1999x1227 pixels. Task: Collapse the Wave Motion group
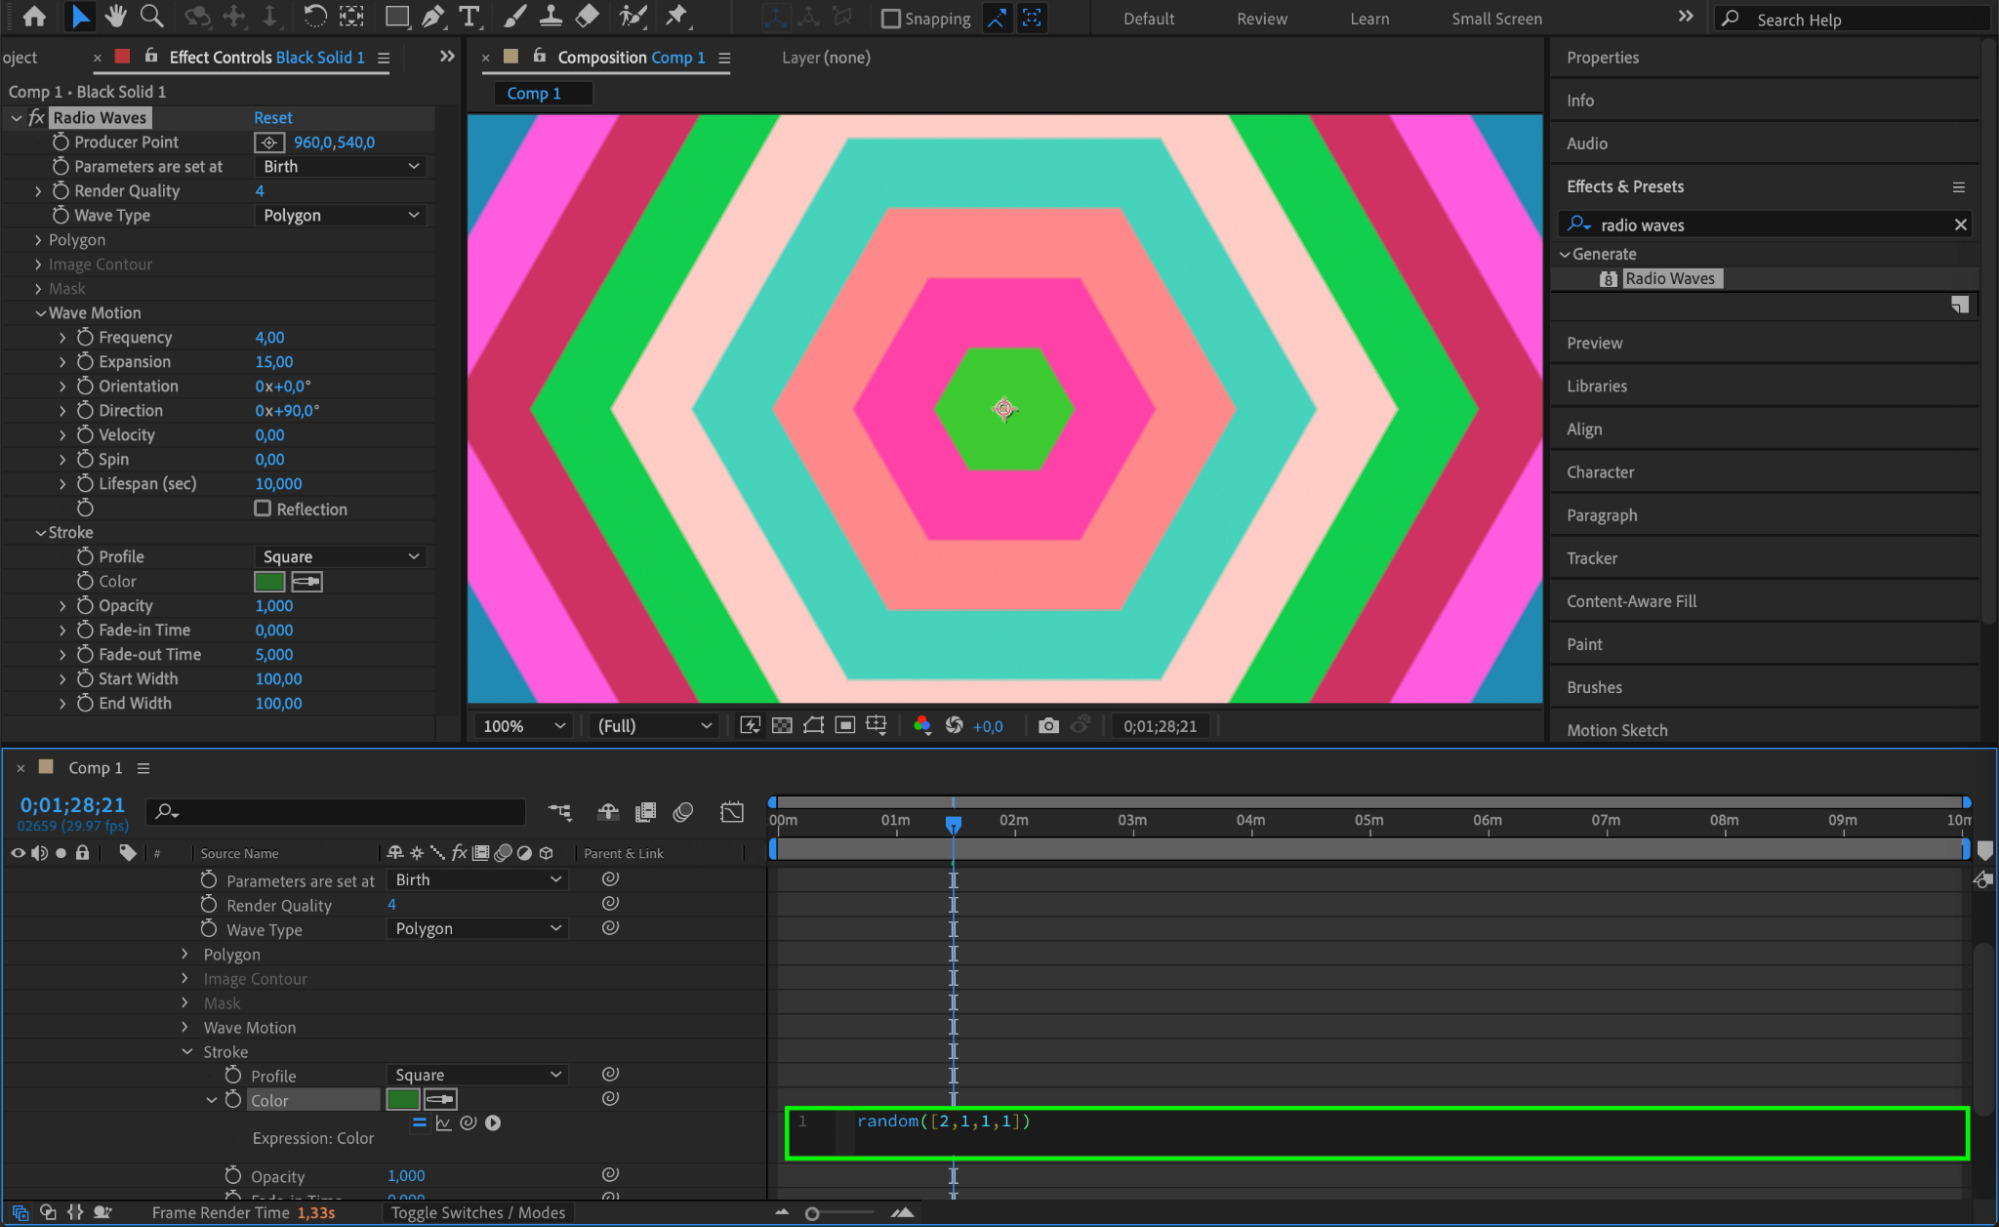coord(40,313)
